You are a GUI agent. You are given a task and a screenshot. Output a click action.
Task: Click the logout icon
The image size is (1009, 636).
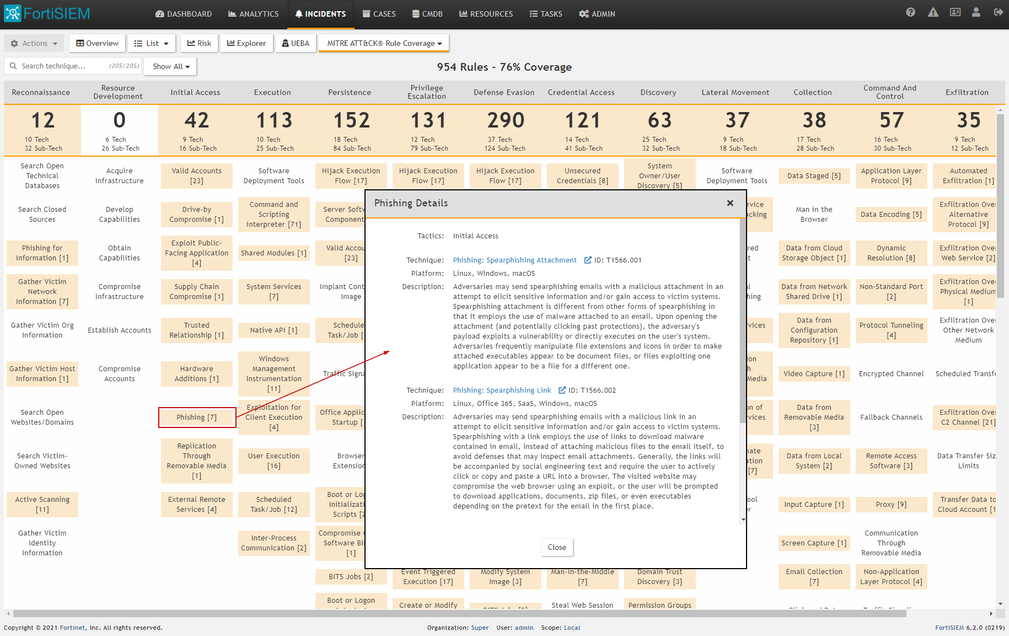coord(997,12)
